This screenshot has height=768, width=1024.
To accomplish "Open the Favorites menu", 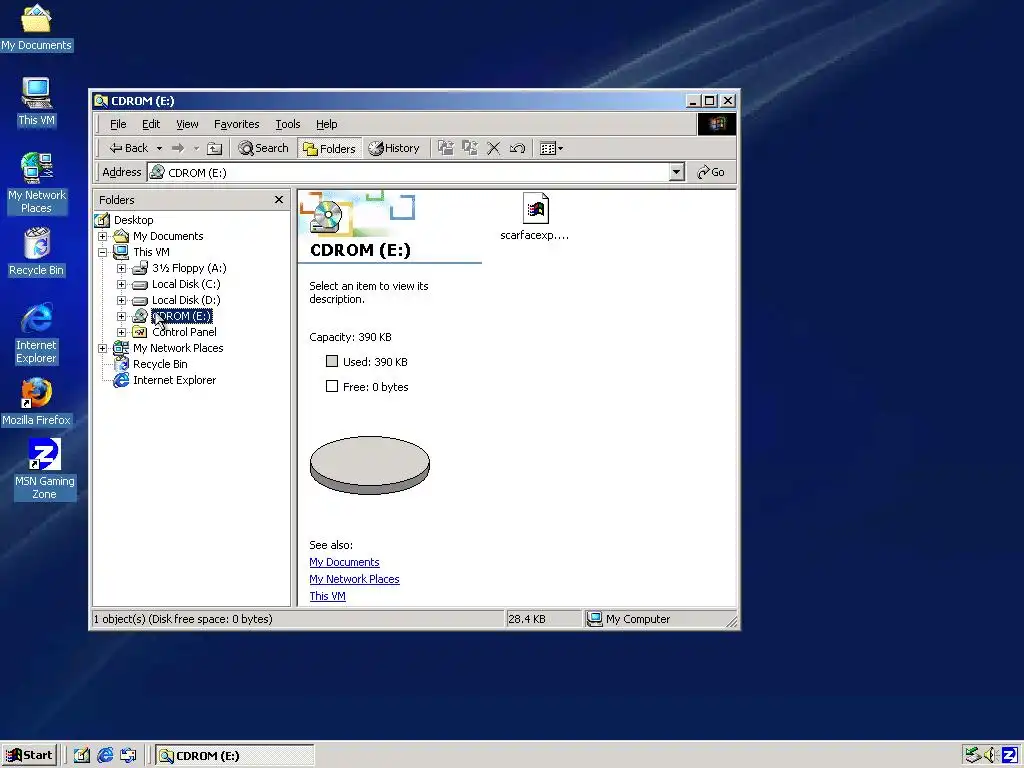I will [236, 124].
